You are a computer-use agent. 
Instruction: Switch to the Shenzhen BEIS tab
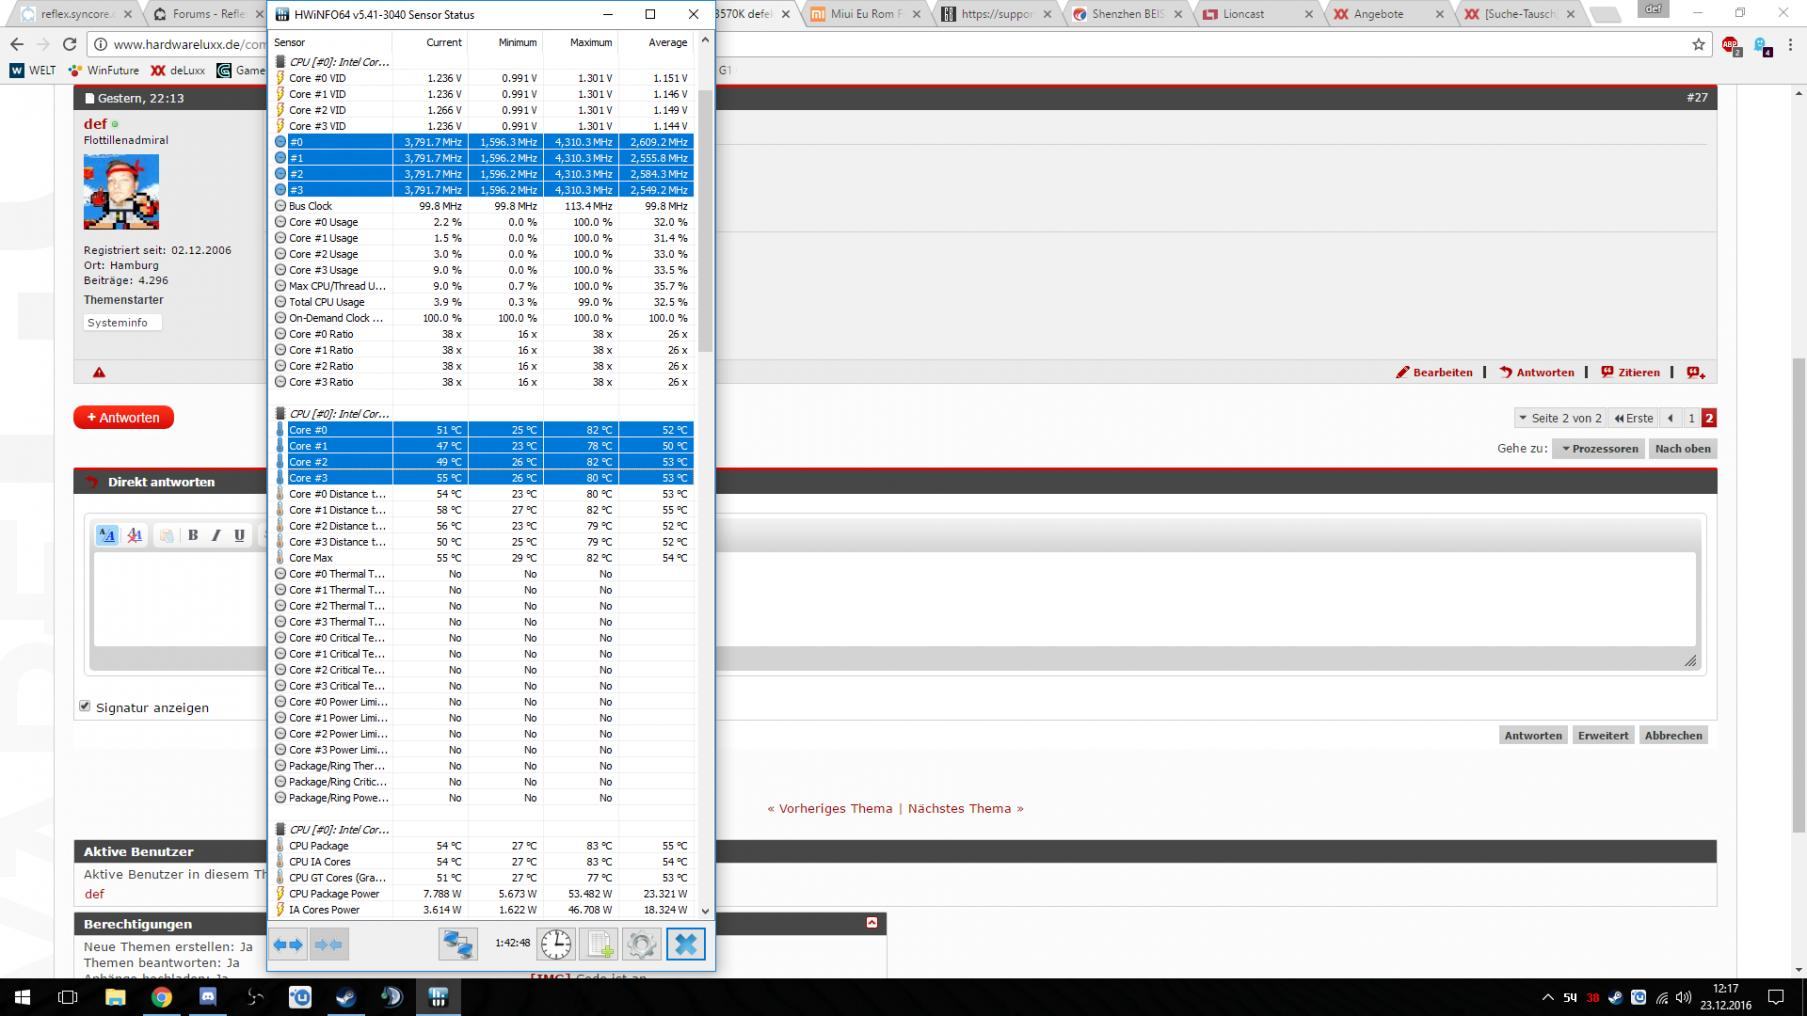pyautogui.click(x=1127, y=14)
